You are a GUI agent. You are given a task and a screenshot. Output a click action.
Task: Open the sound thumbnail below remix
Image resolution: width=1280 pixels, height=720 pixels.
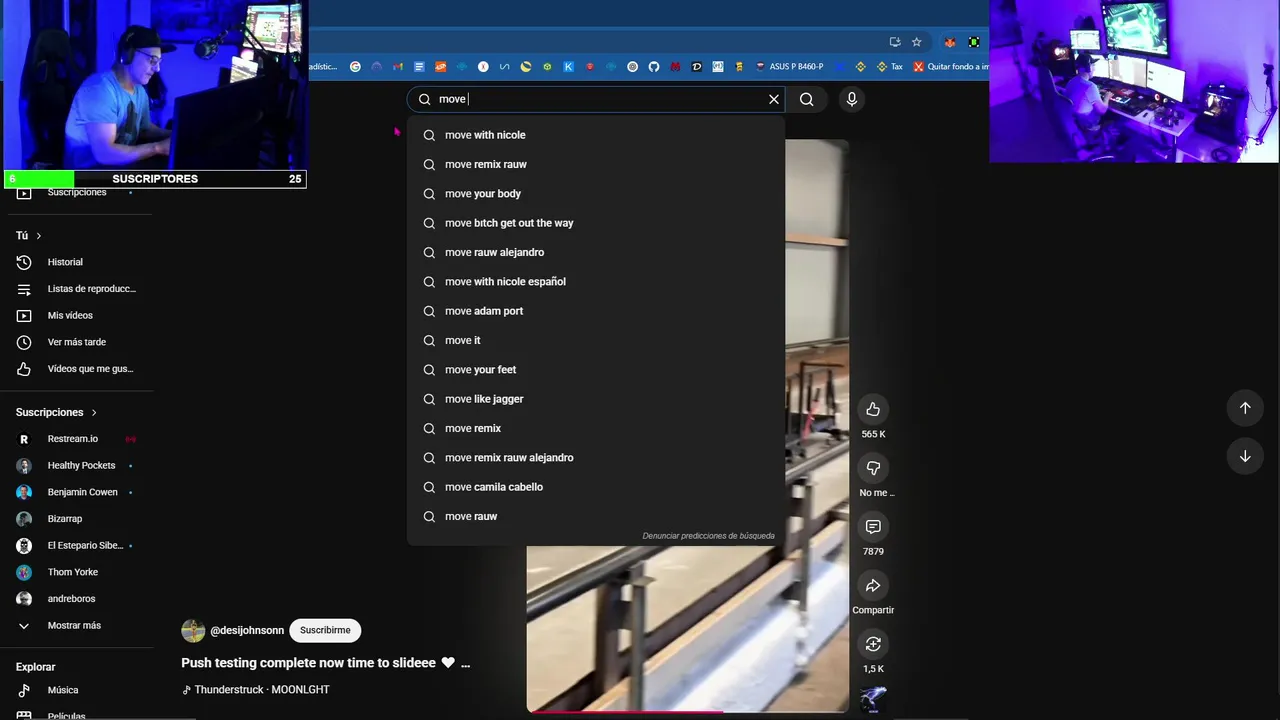[x=873, y=700]
